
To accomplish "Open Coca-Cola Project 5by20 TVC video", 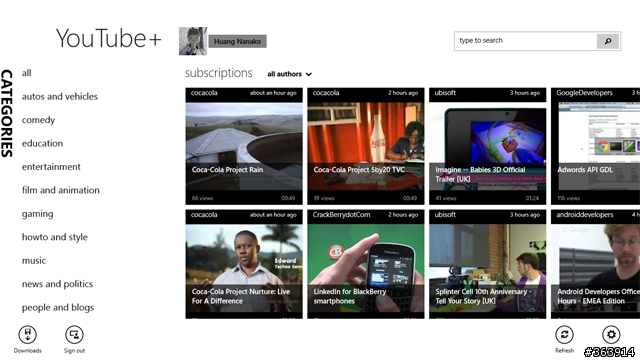I will point(366,146).
